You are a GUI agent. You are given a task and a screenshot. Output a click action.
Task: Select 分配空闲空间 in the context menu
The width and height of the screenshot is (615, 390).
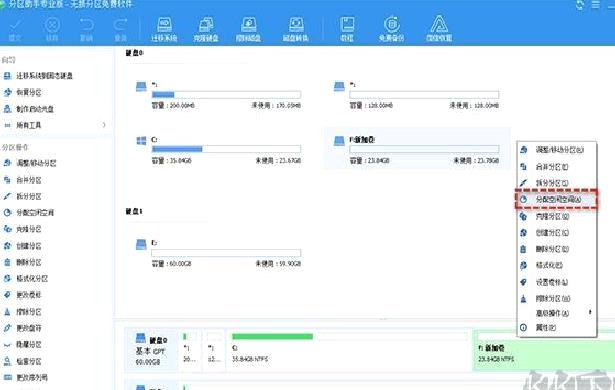(x=557, y=199)
